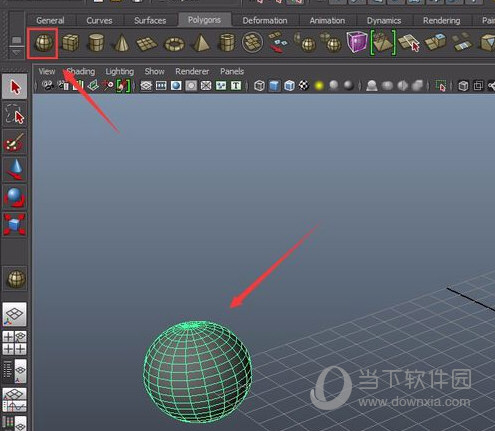Click the shelf icon with red arrow and blue squares
The width and height of the screenshot is (495, 431).
277,43
